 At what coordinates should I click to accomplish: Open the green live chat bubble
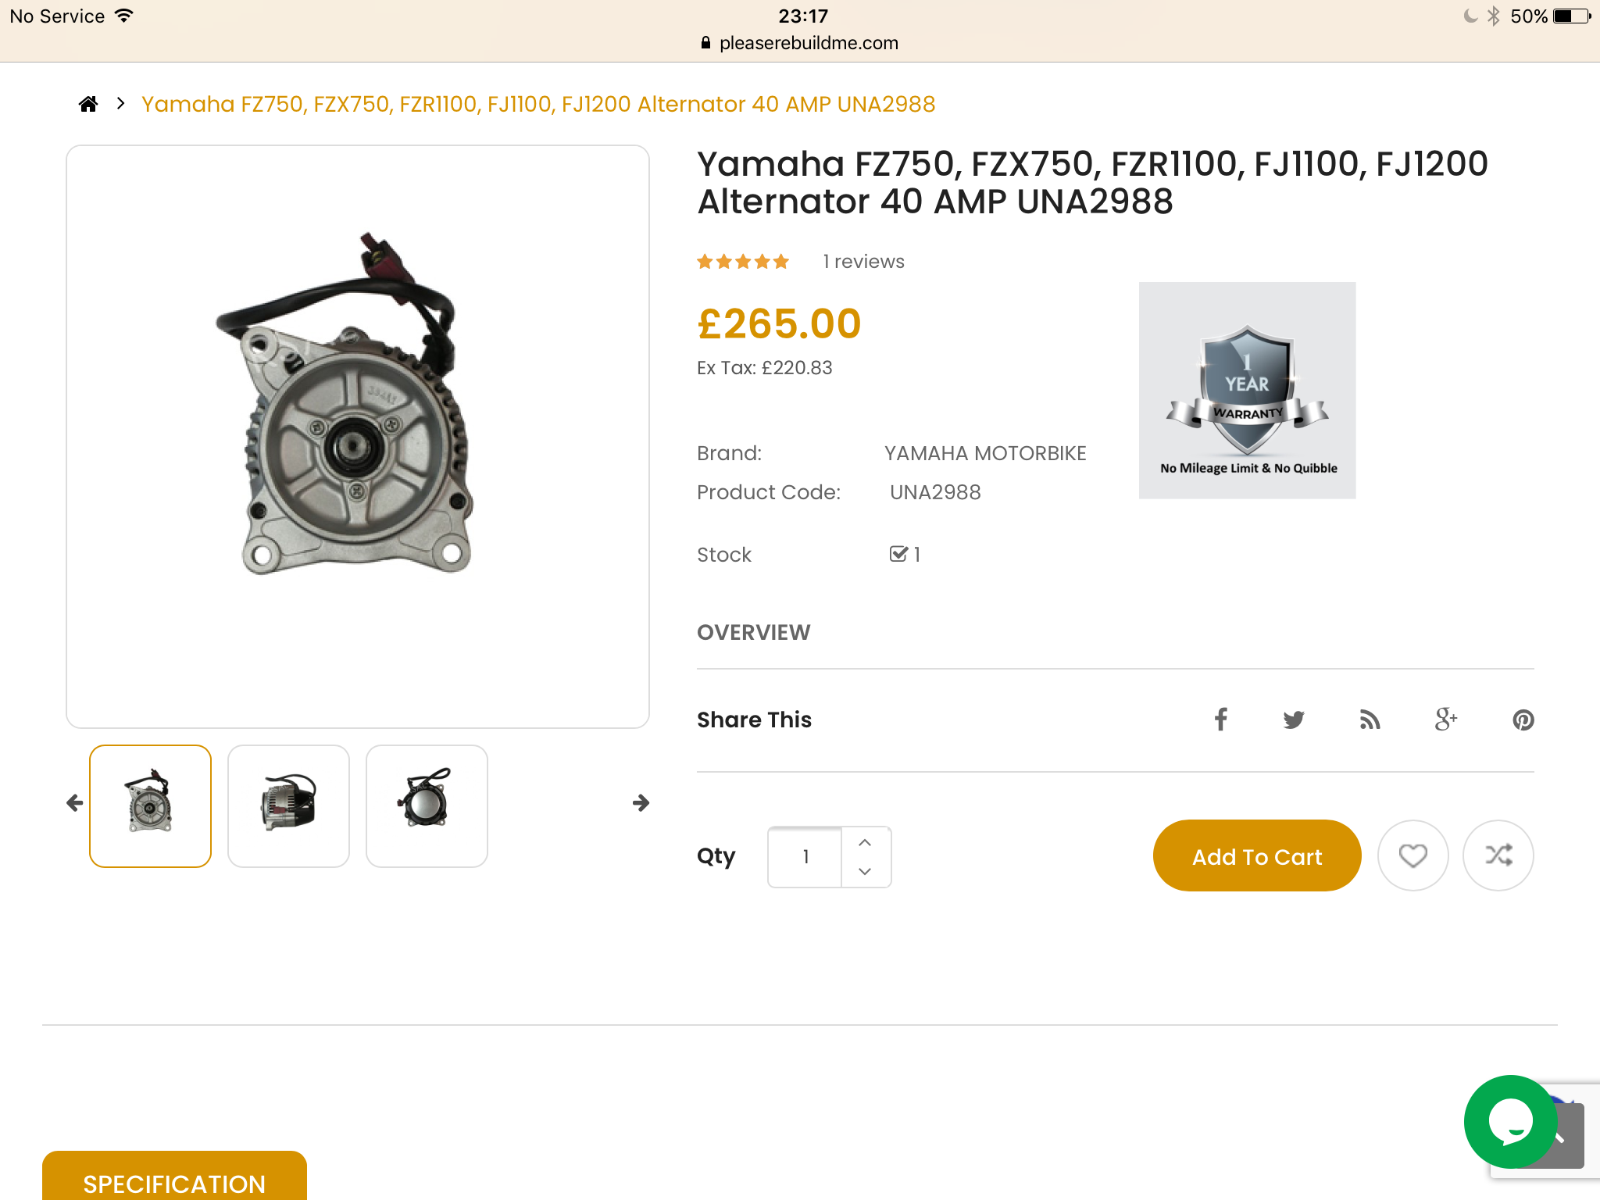[x=1510, y=1122]
